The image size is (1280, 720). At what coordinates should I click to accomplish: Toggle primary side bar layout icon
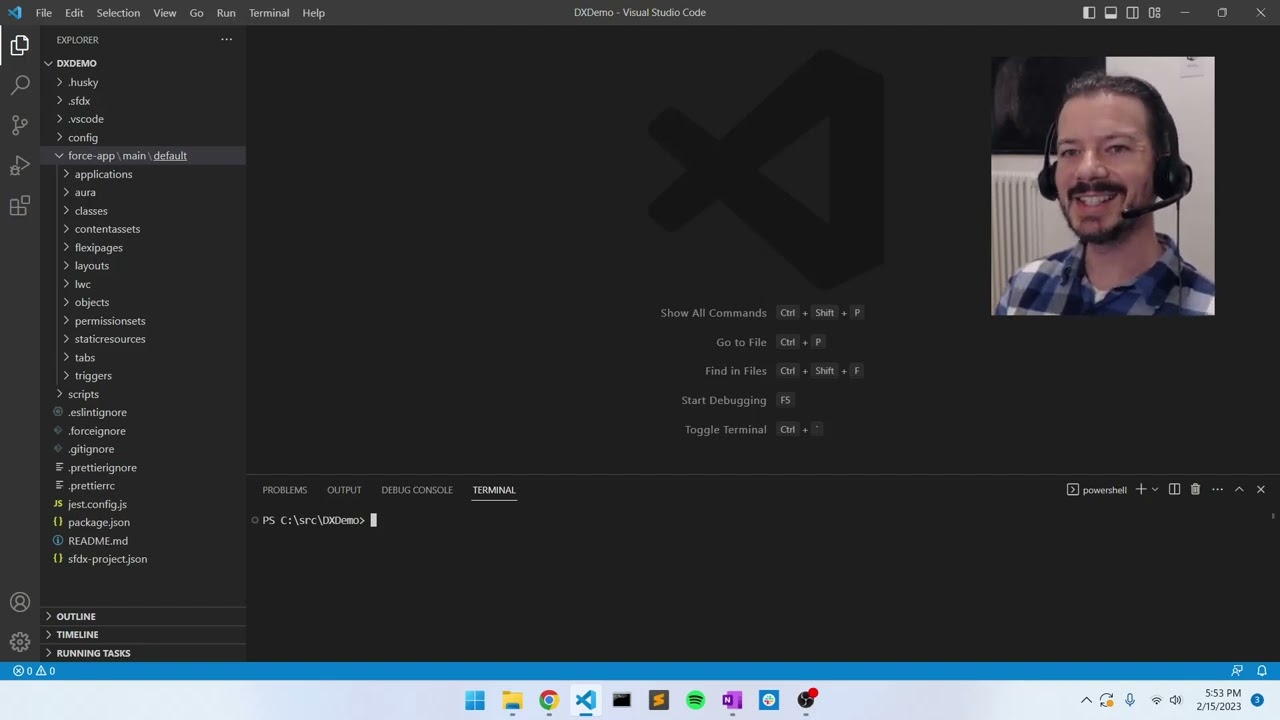point(1089,13)
